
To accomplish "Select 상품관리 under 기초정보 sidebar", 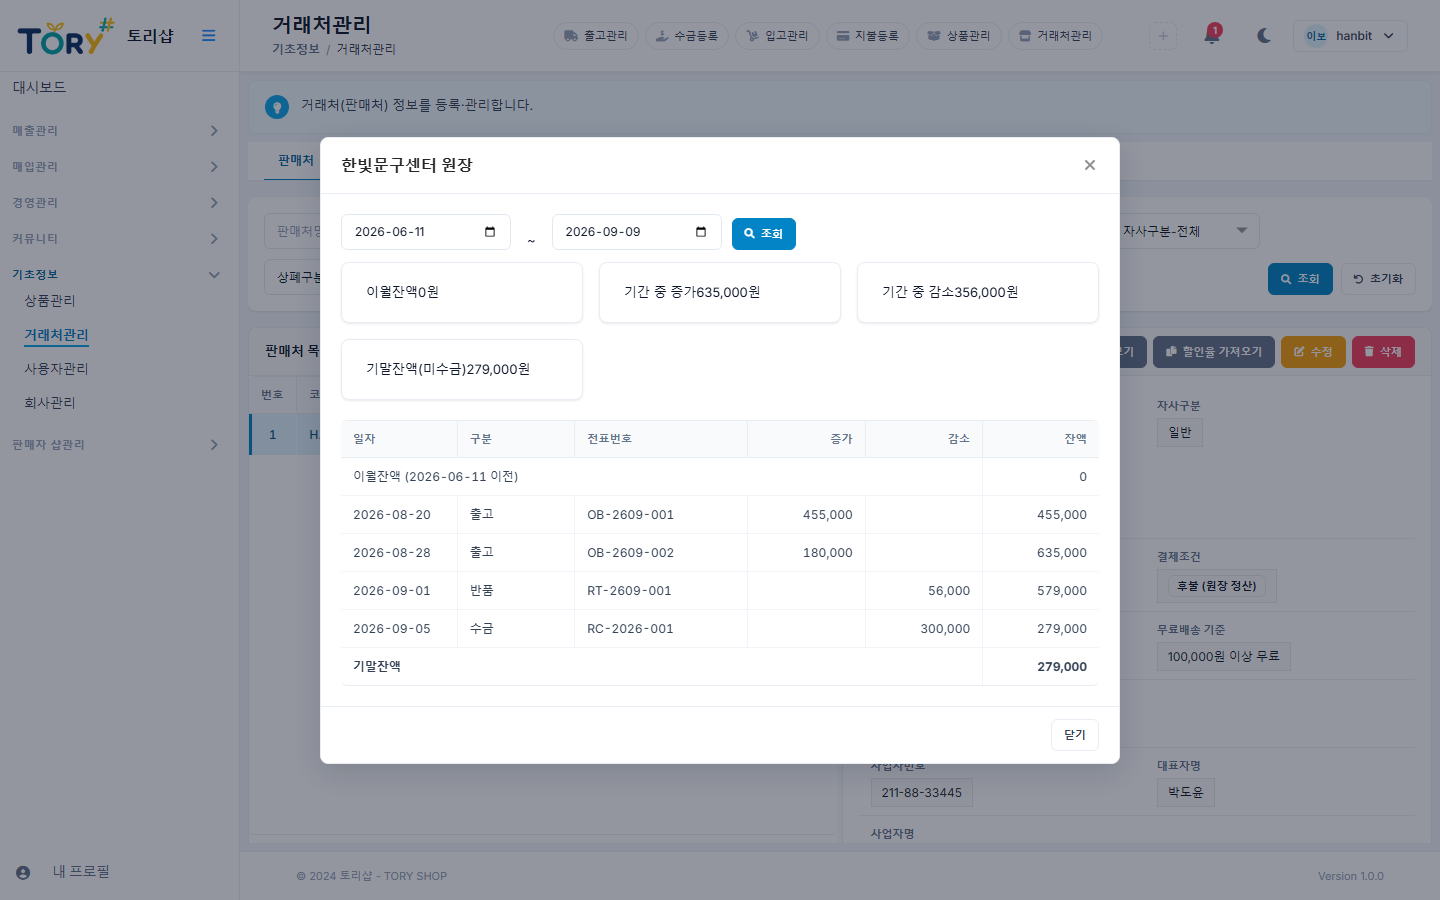I will tap(50, 301).
